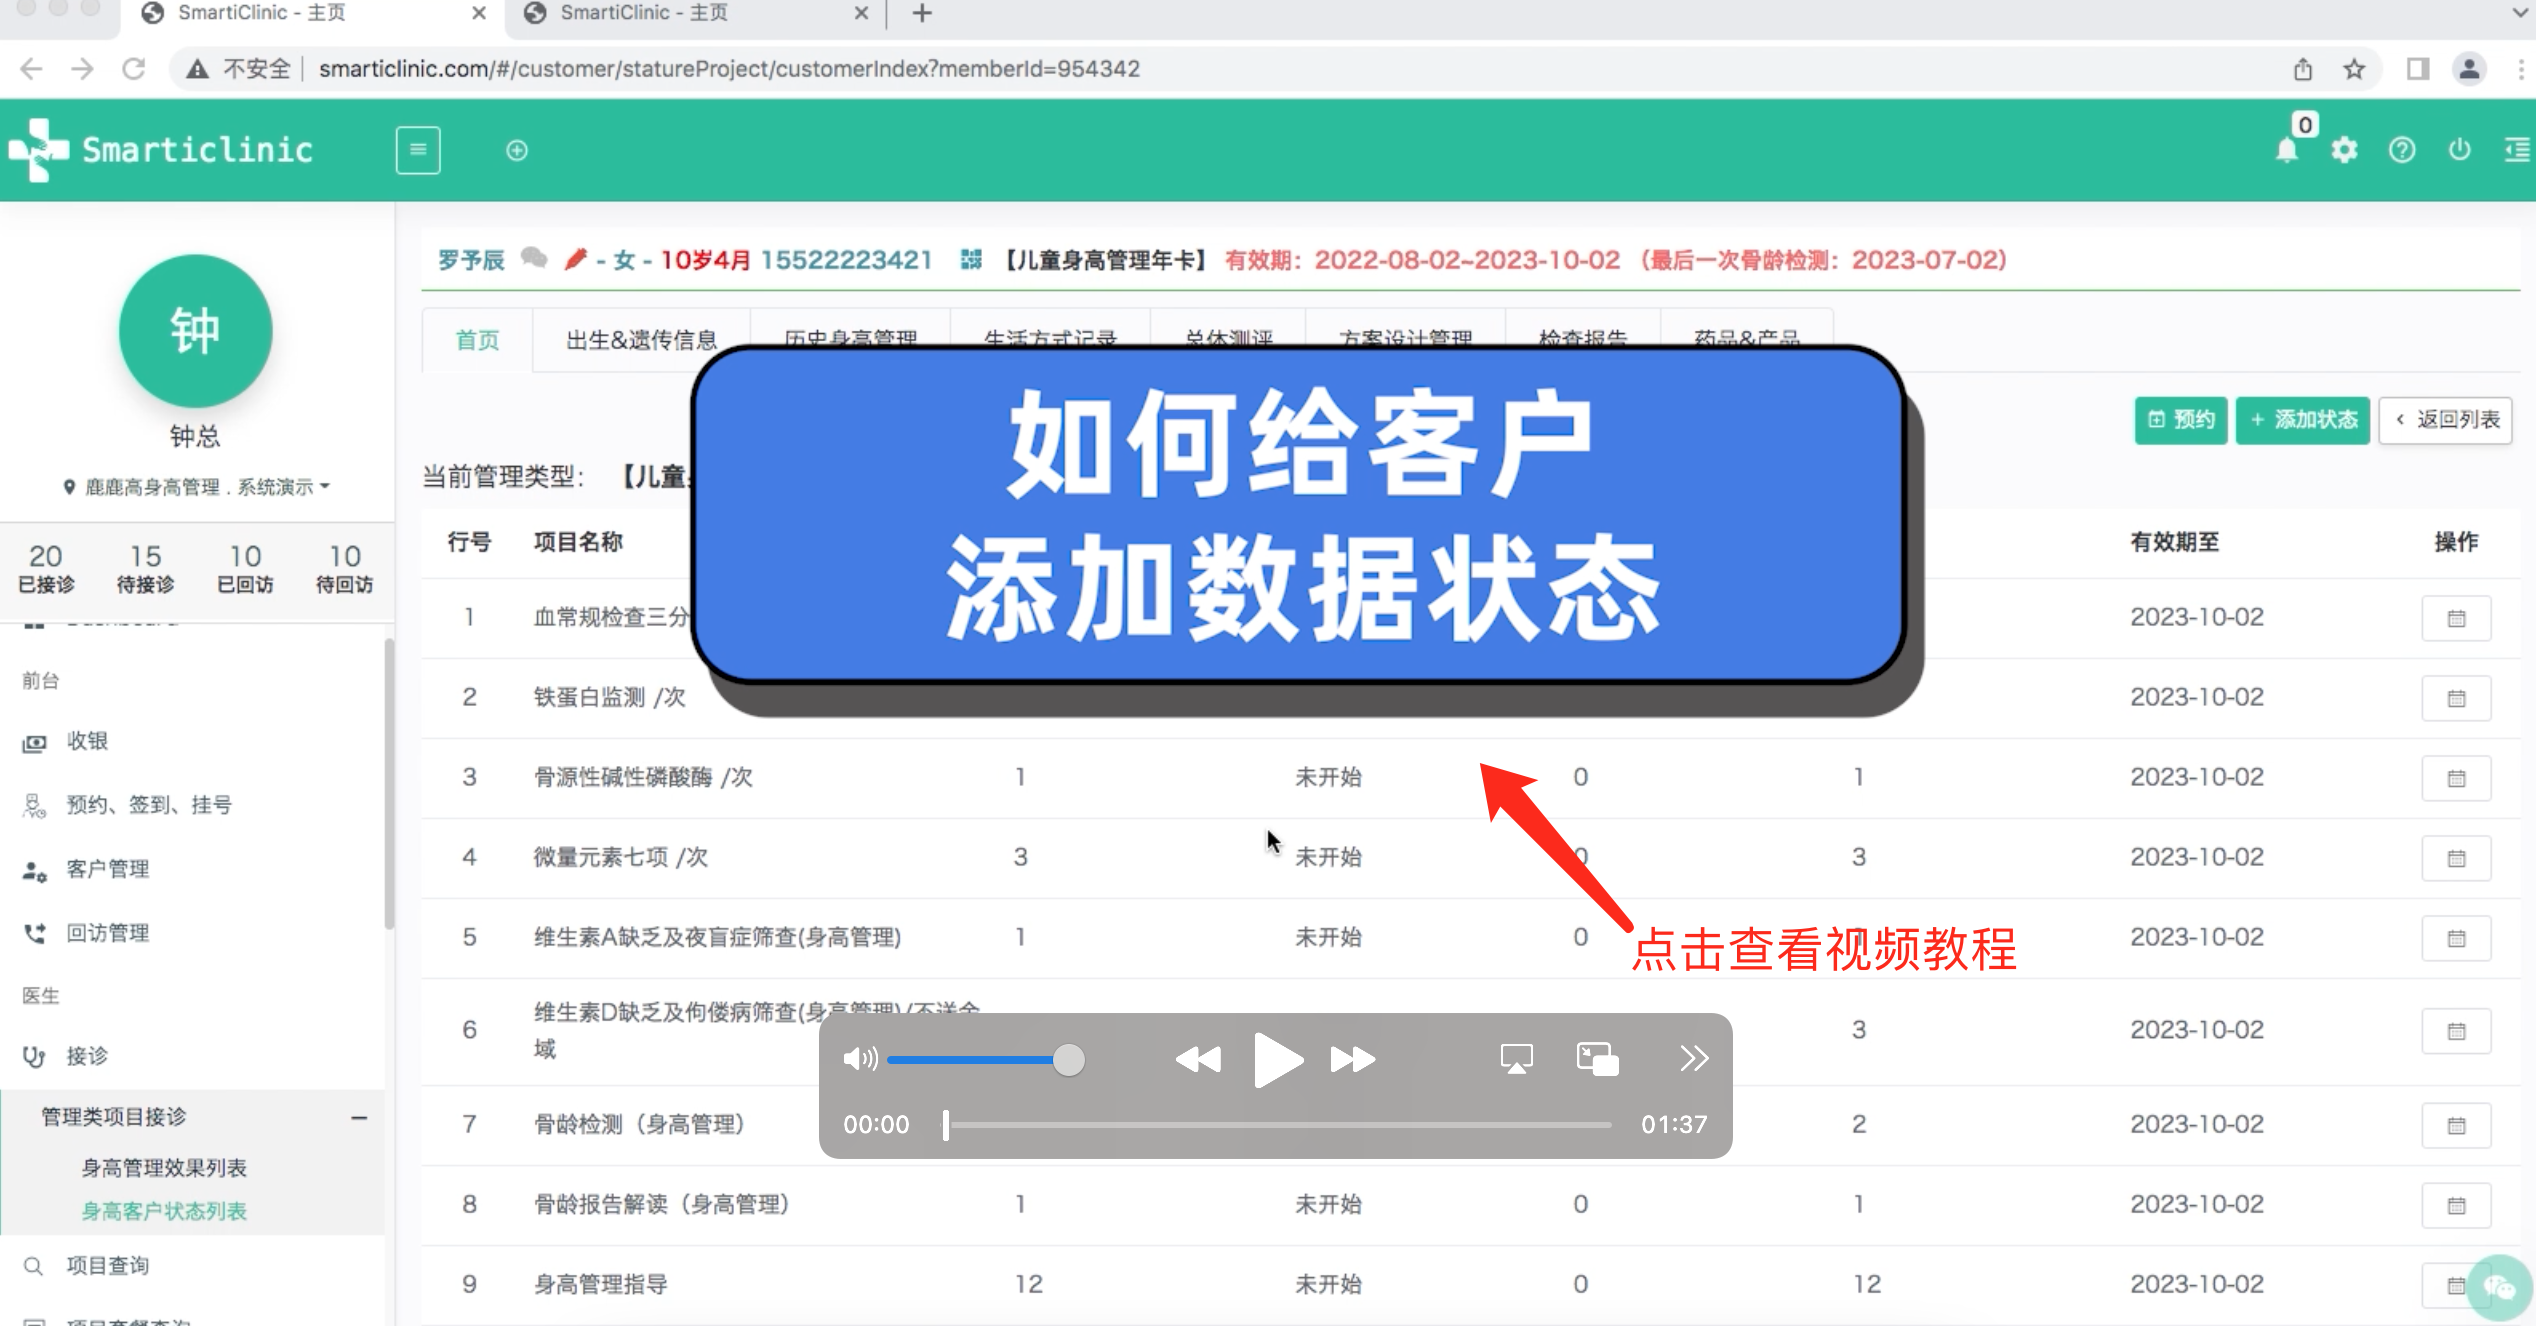Click the 返回列表 button
The height and width of the screenshot is (1326, 2536).
pos(2446,420)
